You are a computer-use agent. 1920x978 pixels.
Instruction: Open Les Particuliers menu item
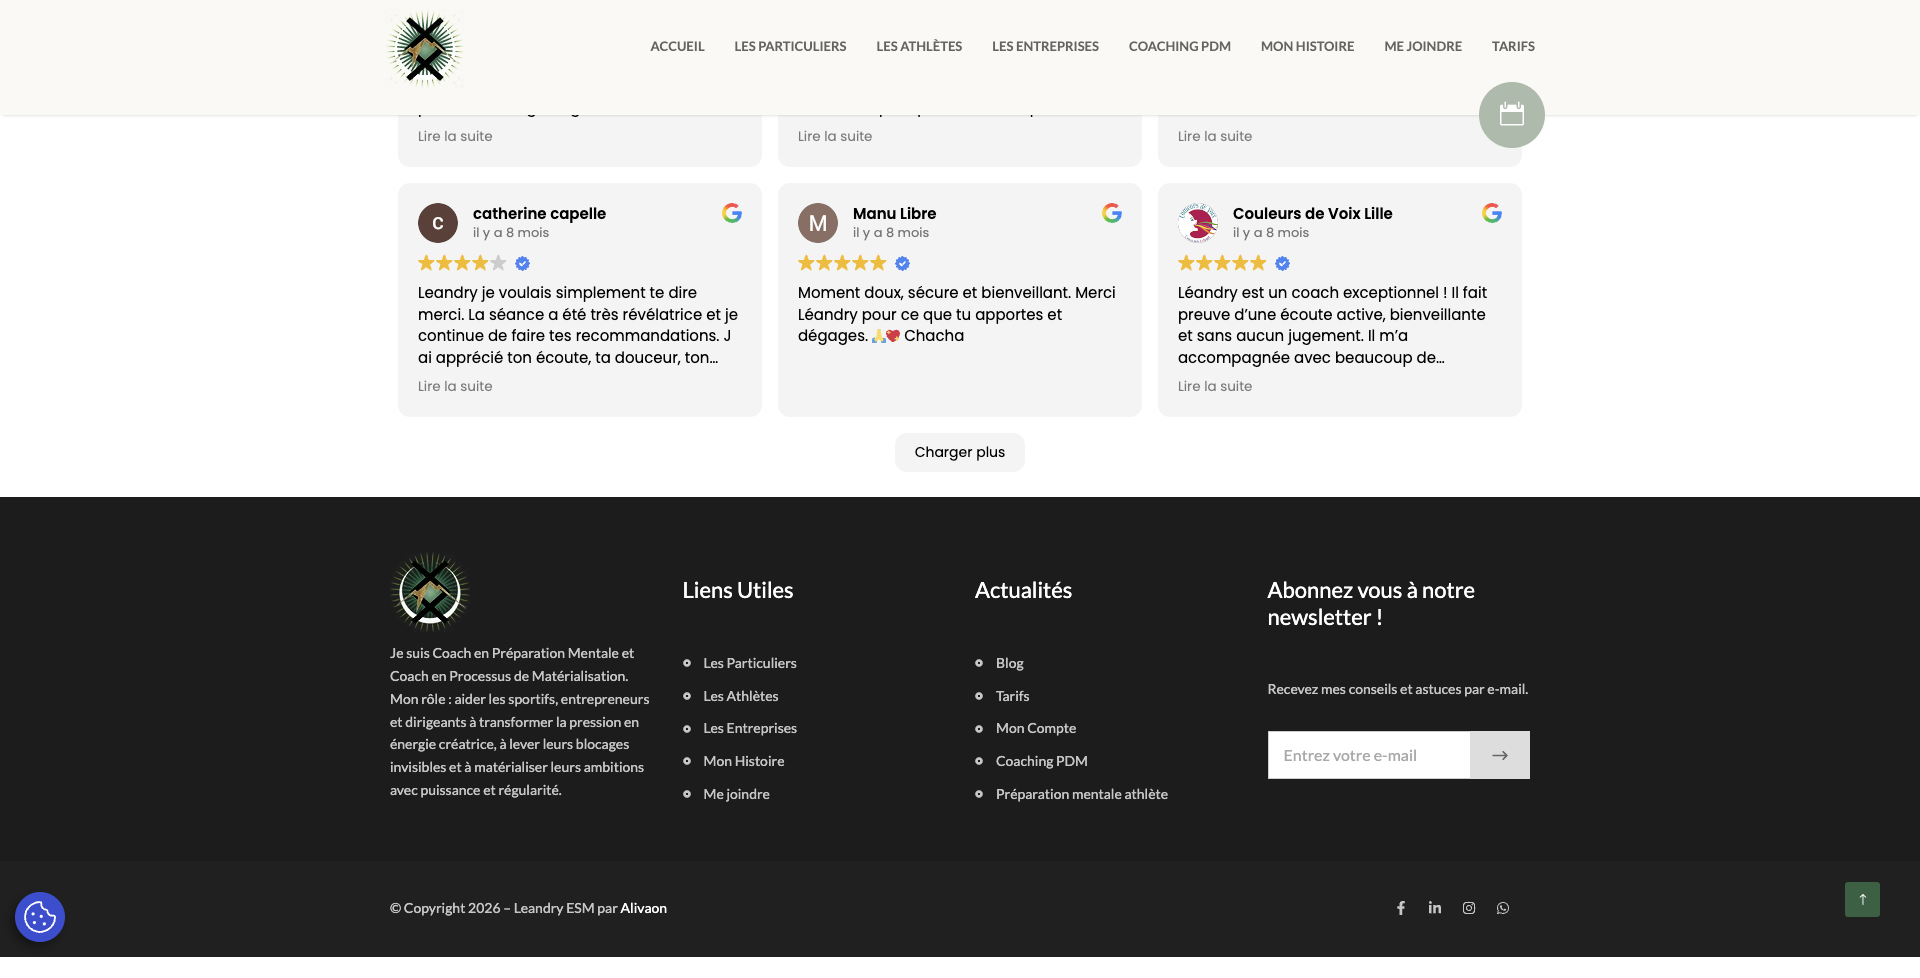tap(790, 46)
